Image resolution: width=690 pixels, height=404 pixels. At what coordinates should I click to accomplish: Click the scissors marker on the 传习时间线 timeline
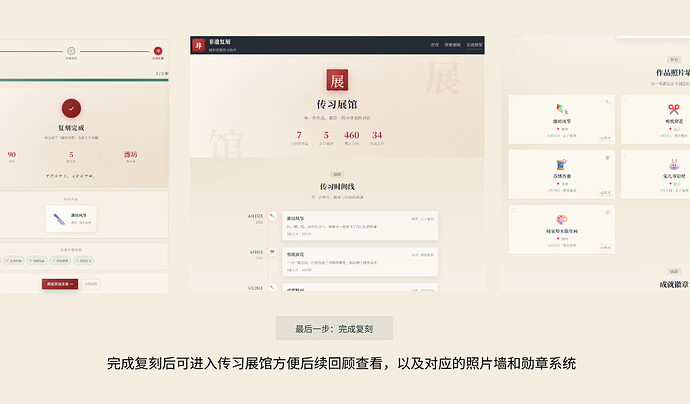point(272,252)
